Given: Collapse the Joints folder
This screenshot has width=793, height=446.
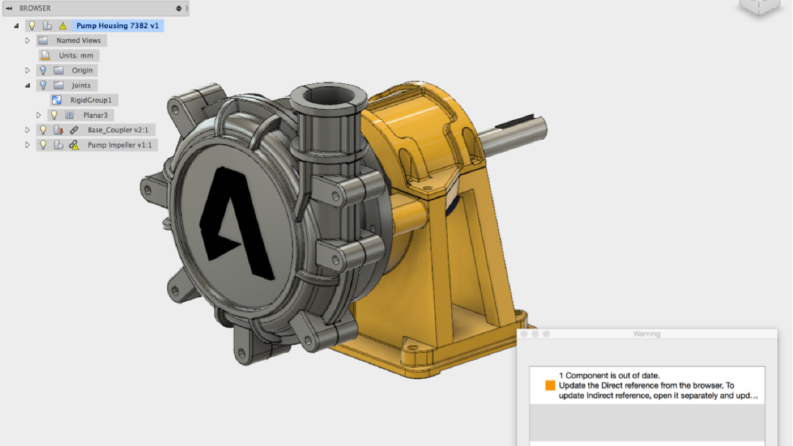Looking at the screenshot, I should point(27,85).
